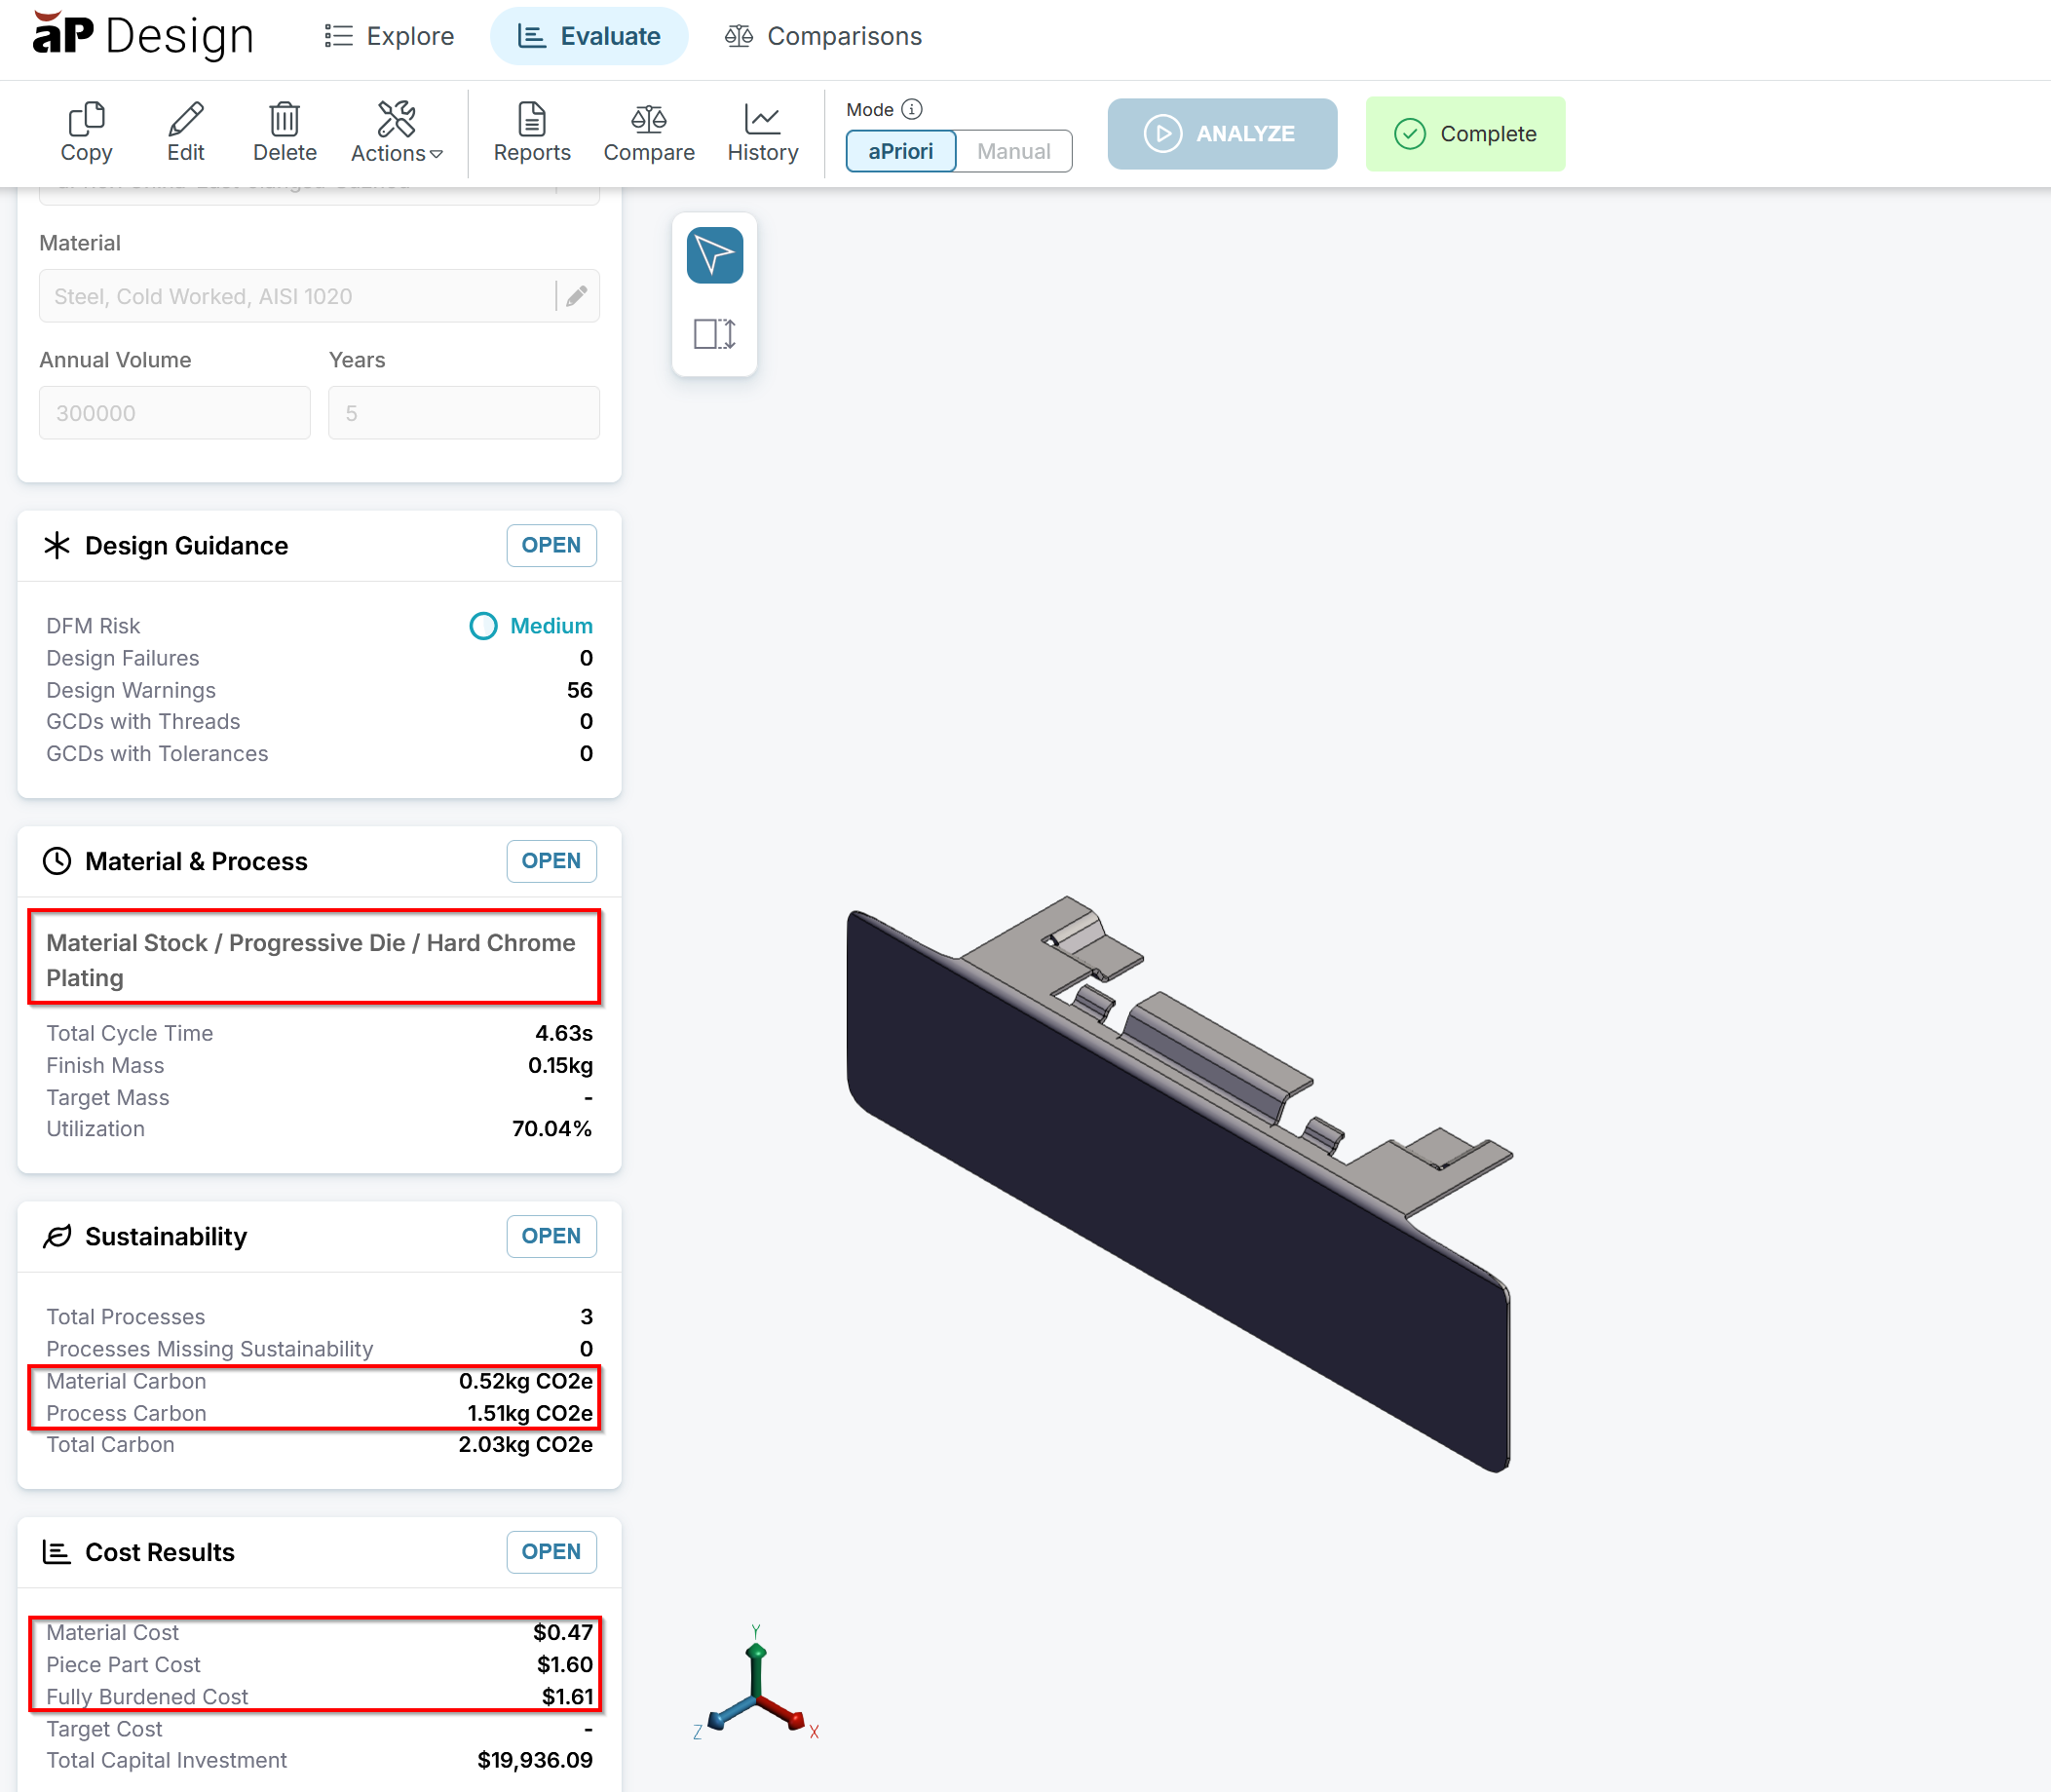
Task: Click the Design Guidance asterisk icon
Action: point(57,545)
